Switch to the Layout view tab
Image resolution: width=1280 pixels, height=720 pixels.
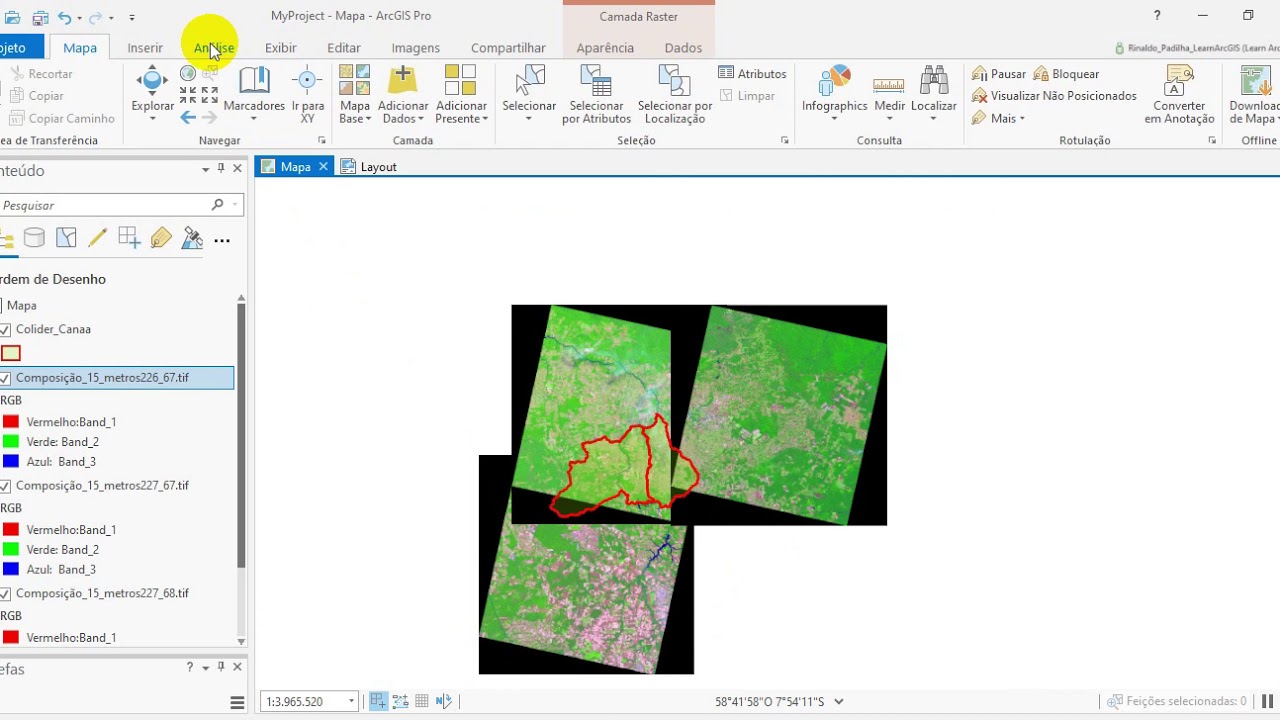(x=369, y=167)
